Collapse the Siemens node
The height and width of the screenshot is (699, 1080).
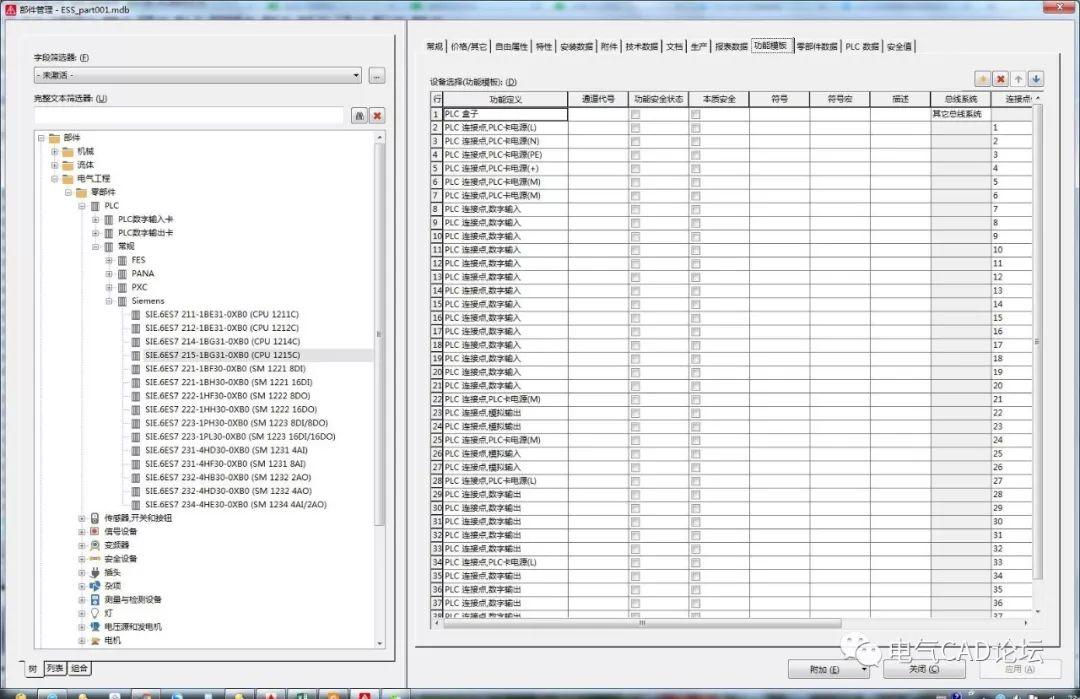coord(109,301)
